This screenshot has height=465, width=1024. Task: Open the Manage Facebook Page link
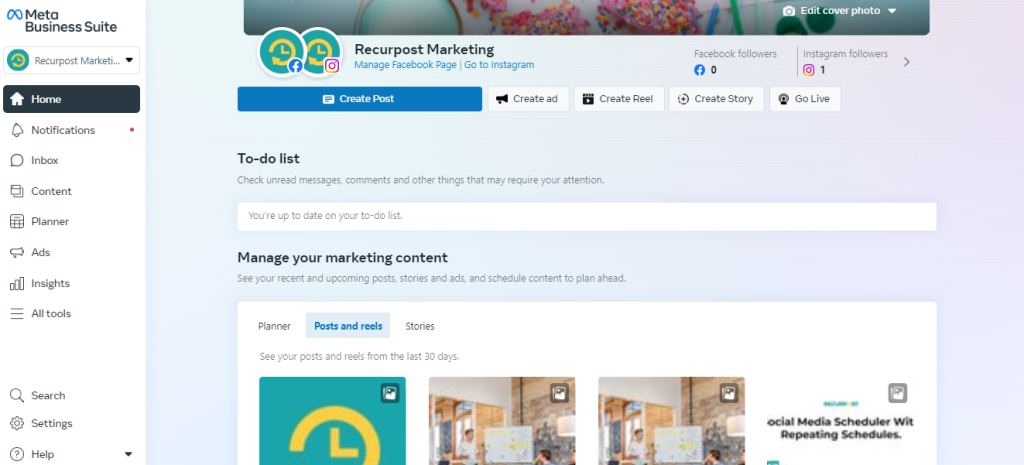coord(406,65)
